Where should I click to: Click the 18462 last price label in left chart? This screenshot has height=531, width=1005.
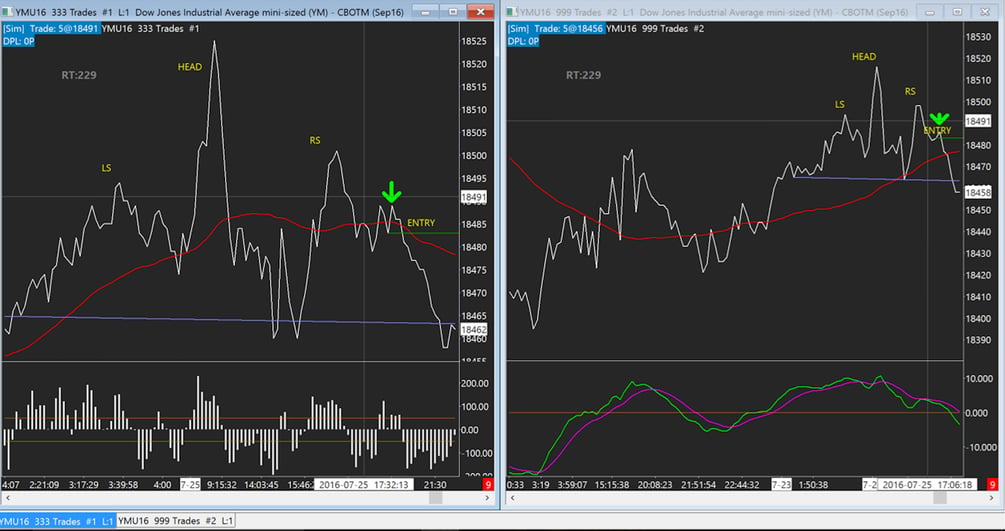(x=474, y=330)
